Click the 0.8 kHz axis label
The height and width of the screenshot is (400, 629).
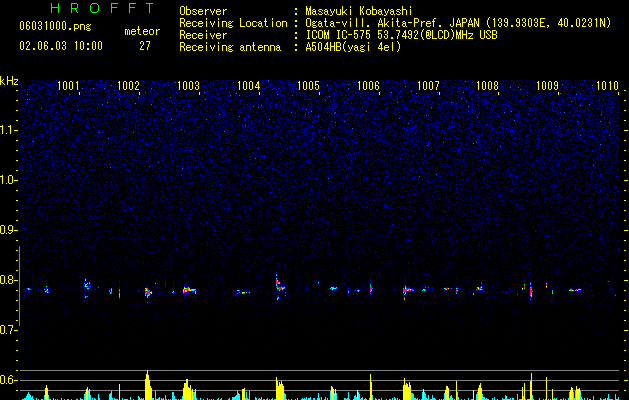coord(7,280)
